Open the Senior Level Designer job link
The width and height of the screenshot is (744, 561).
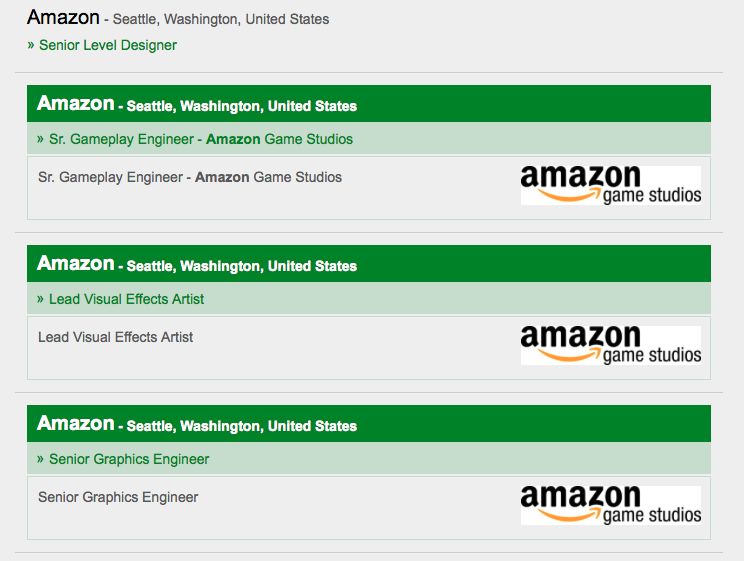[x=108, y=45]
